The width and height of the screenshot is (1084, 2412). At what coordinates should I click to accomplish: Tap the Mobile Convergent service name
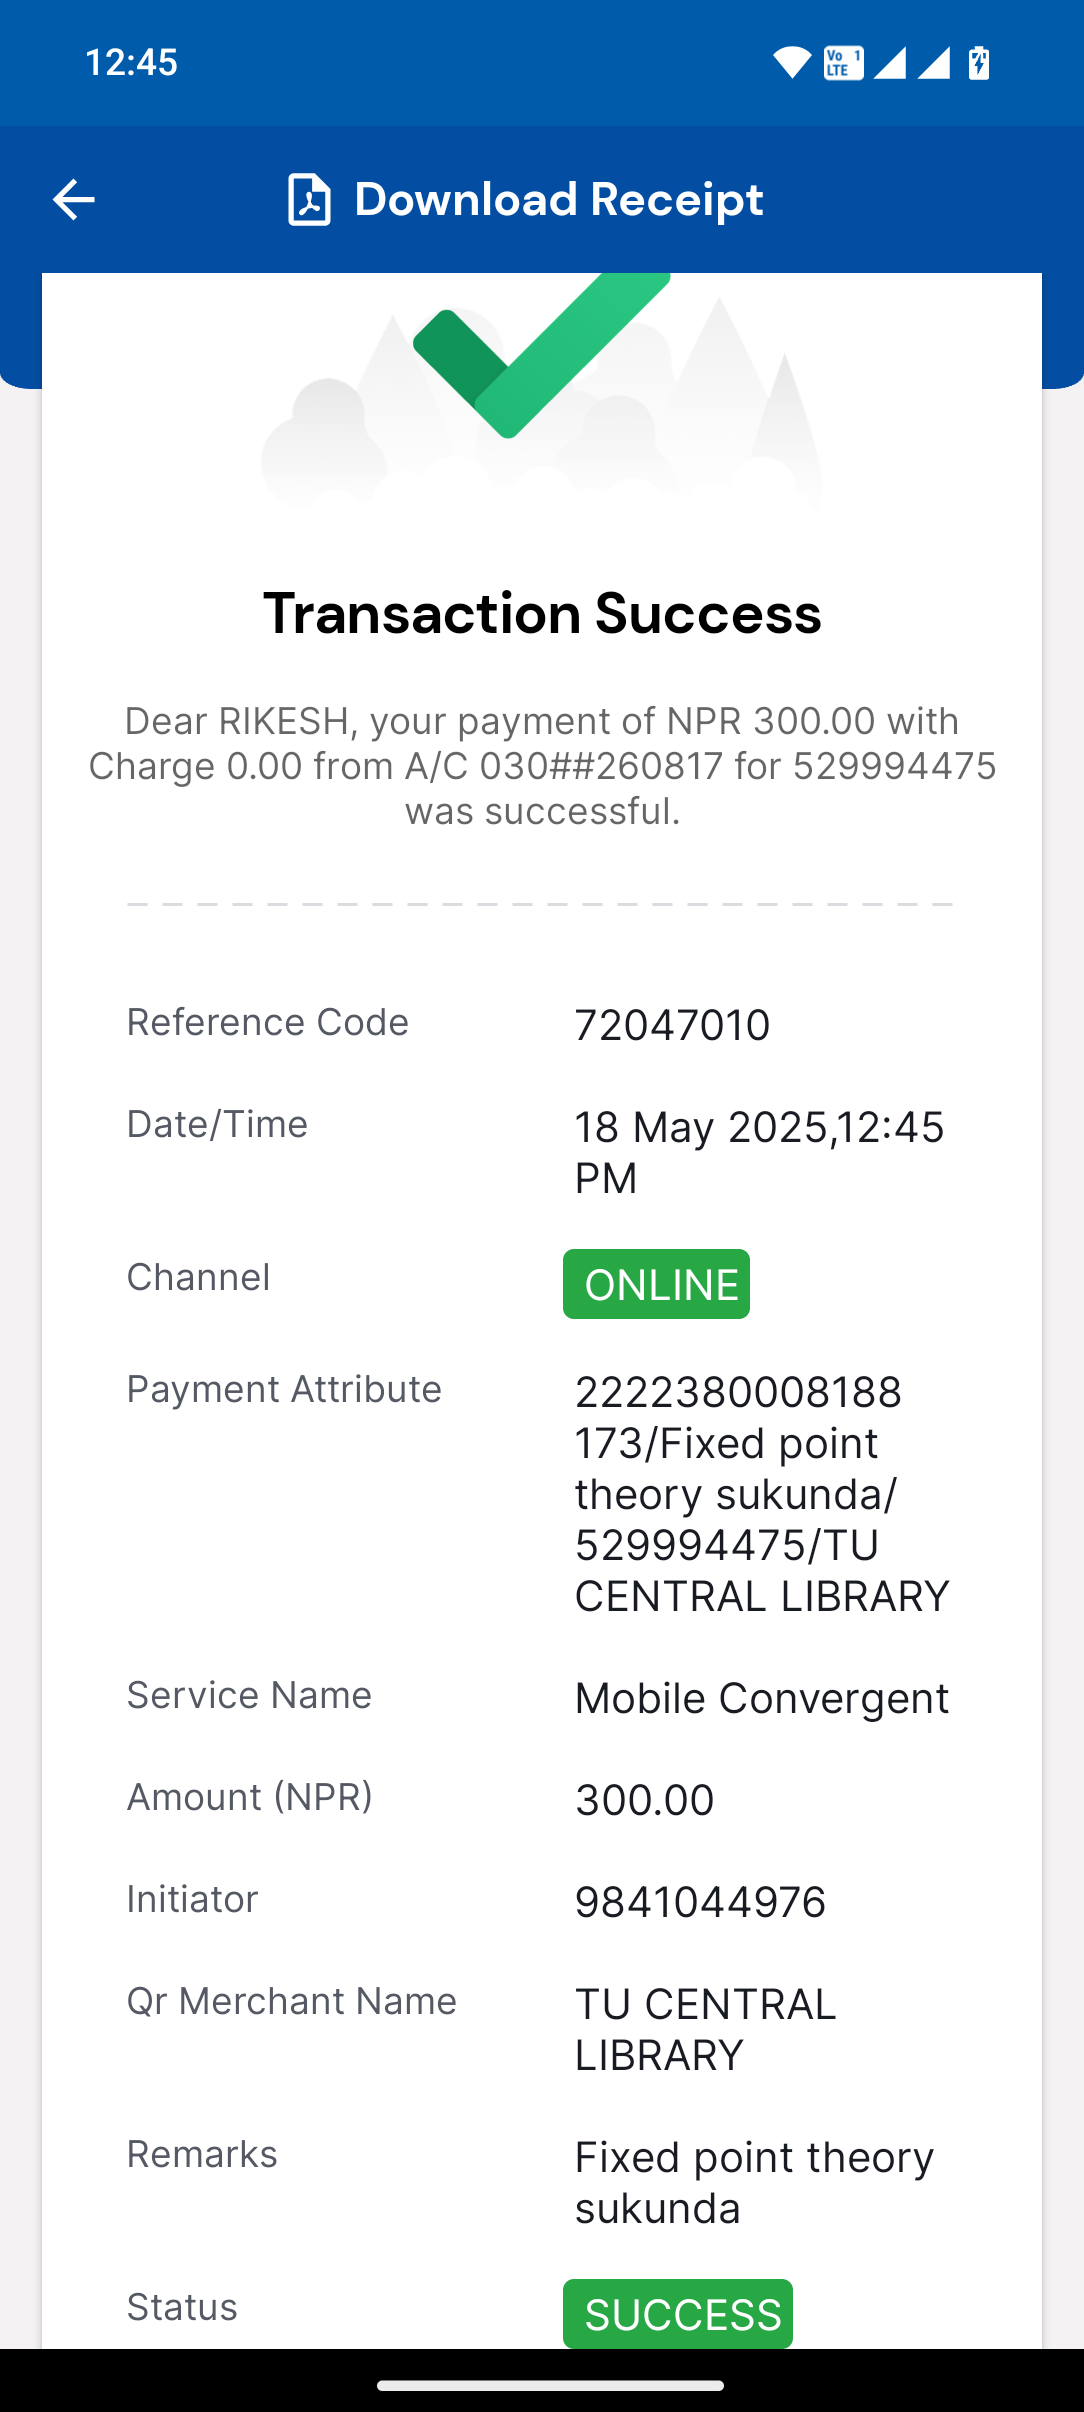point(761,1698)
